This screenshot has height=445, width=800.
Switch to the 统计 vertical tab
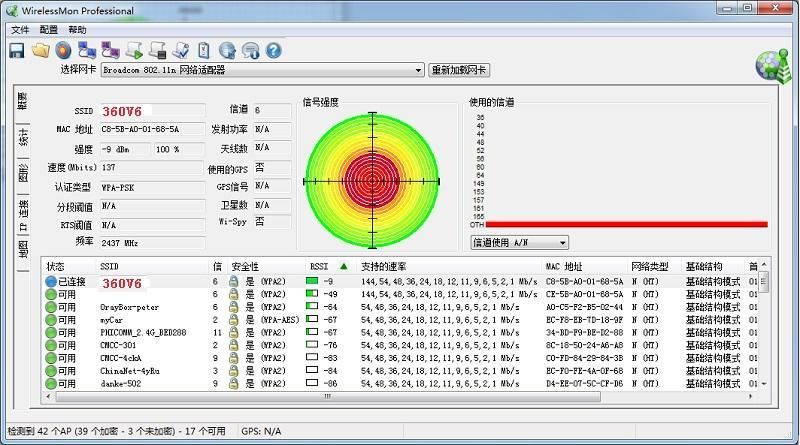point(23,138)
